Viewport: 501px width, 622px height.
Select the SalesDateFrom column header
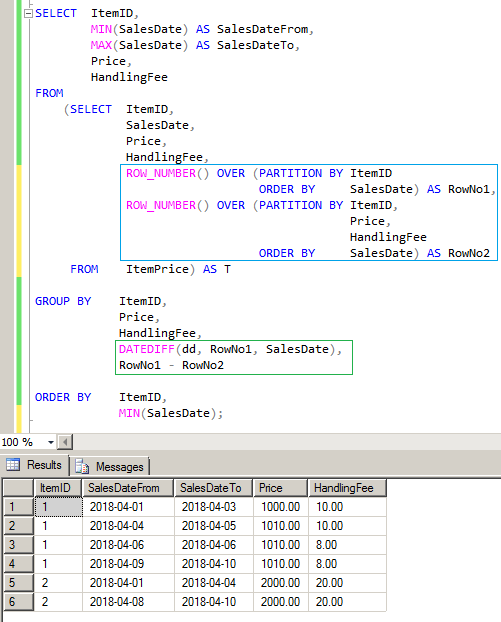tap(128, 488)
